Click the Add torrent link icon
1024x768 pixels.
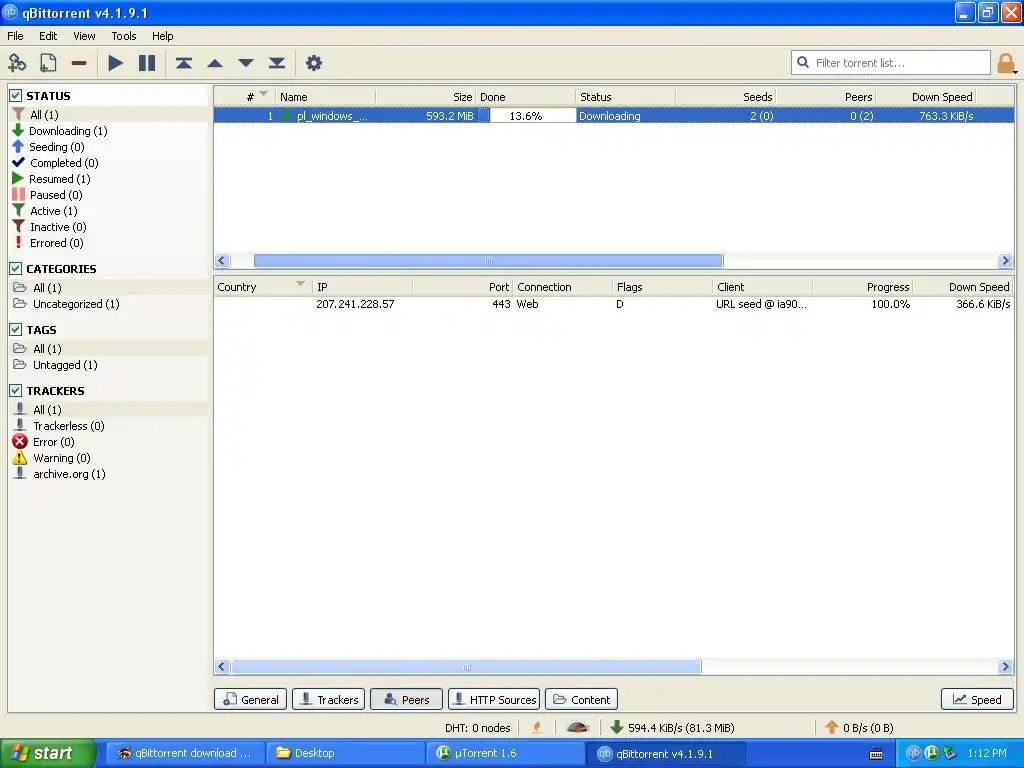pyautogui.click(x=17, y=63)
